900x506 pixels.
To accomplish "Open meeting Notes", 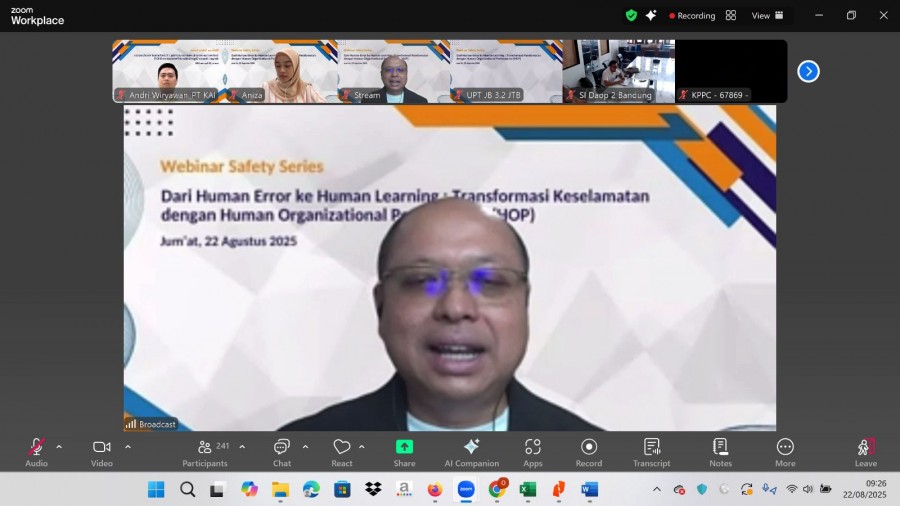I will (720, 452).
